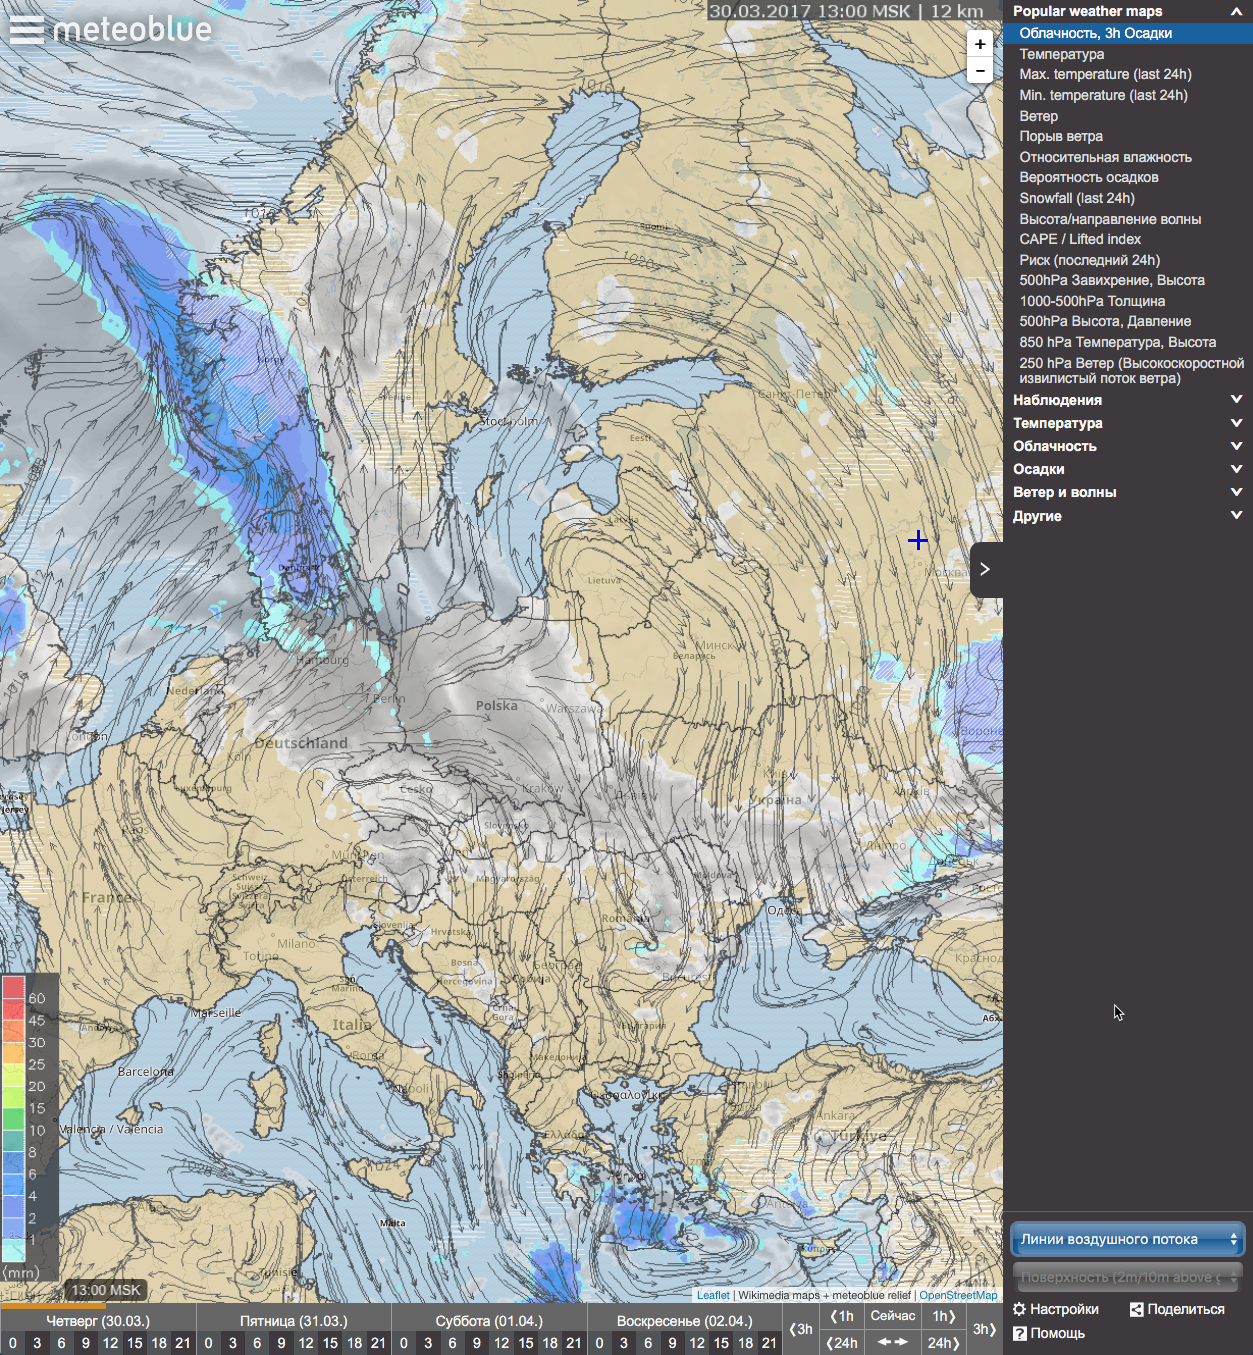Collapse the sidebar with the arrow tab
The height and width of the screenshot is (1355, 1253).
click(985, 569)
